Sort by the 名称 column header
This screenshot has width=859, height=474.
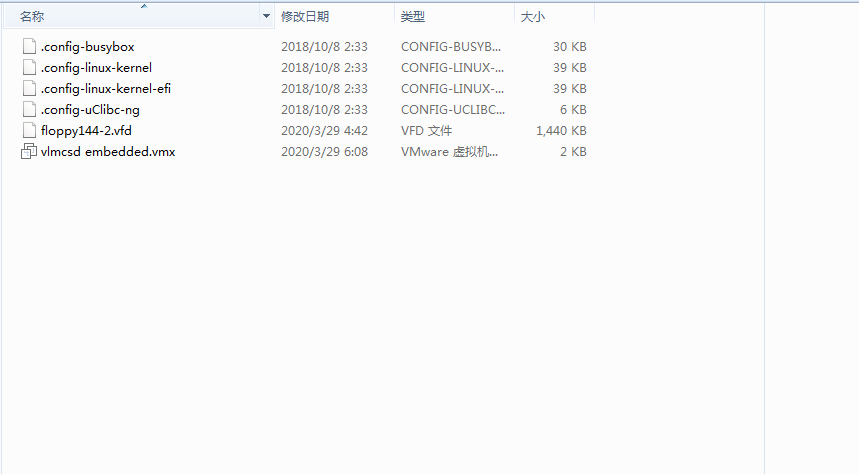click(x=32, y=16)
